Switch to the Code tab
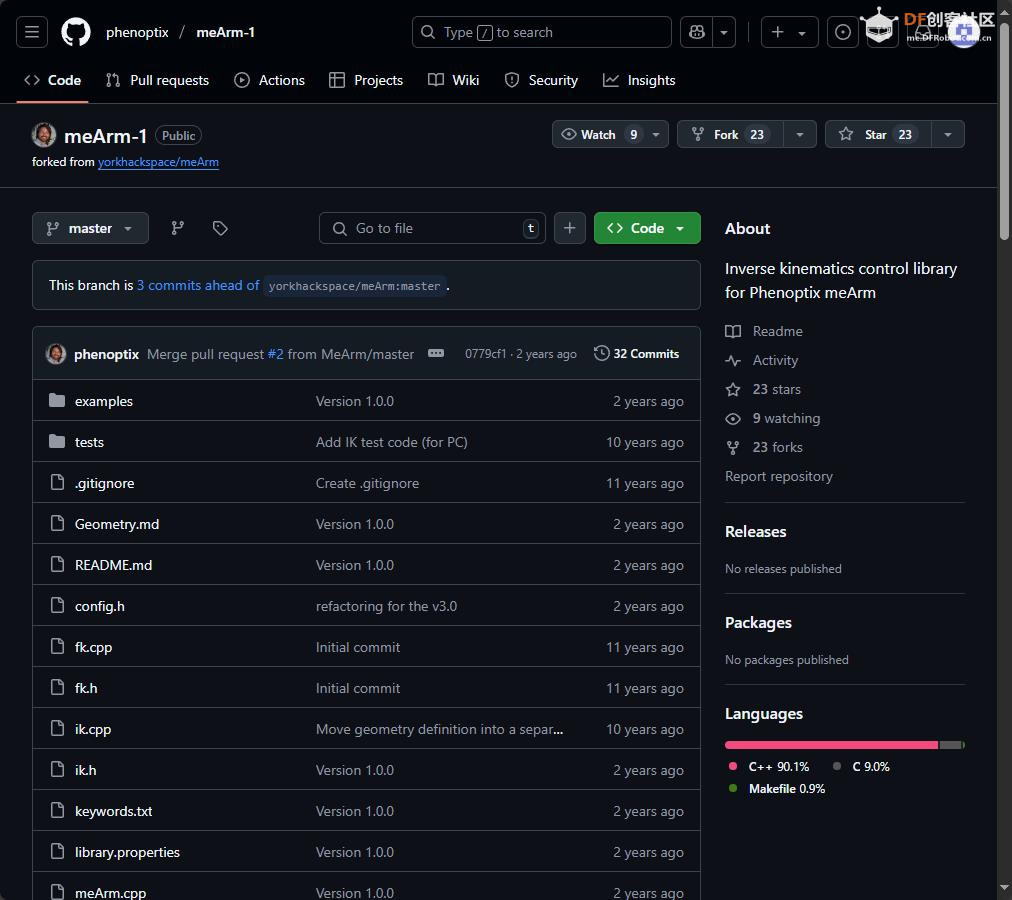The image size is (1012, 900). pos(52,80)
